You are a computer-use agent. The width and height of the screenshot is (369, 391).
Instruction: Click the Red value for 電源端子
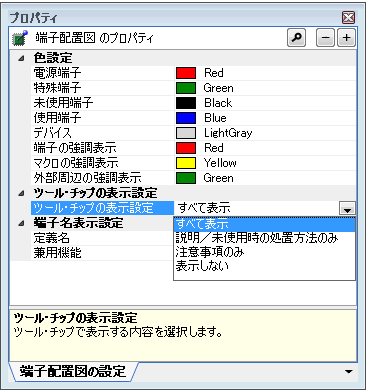click(214, 73)
